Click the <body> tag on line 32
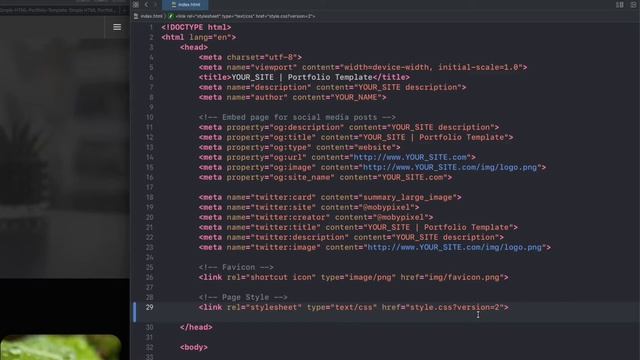Viewport: 640px width, 360px height. 193,347
